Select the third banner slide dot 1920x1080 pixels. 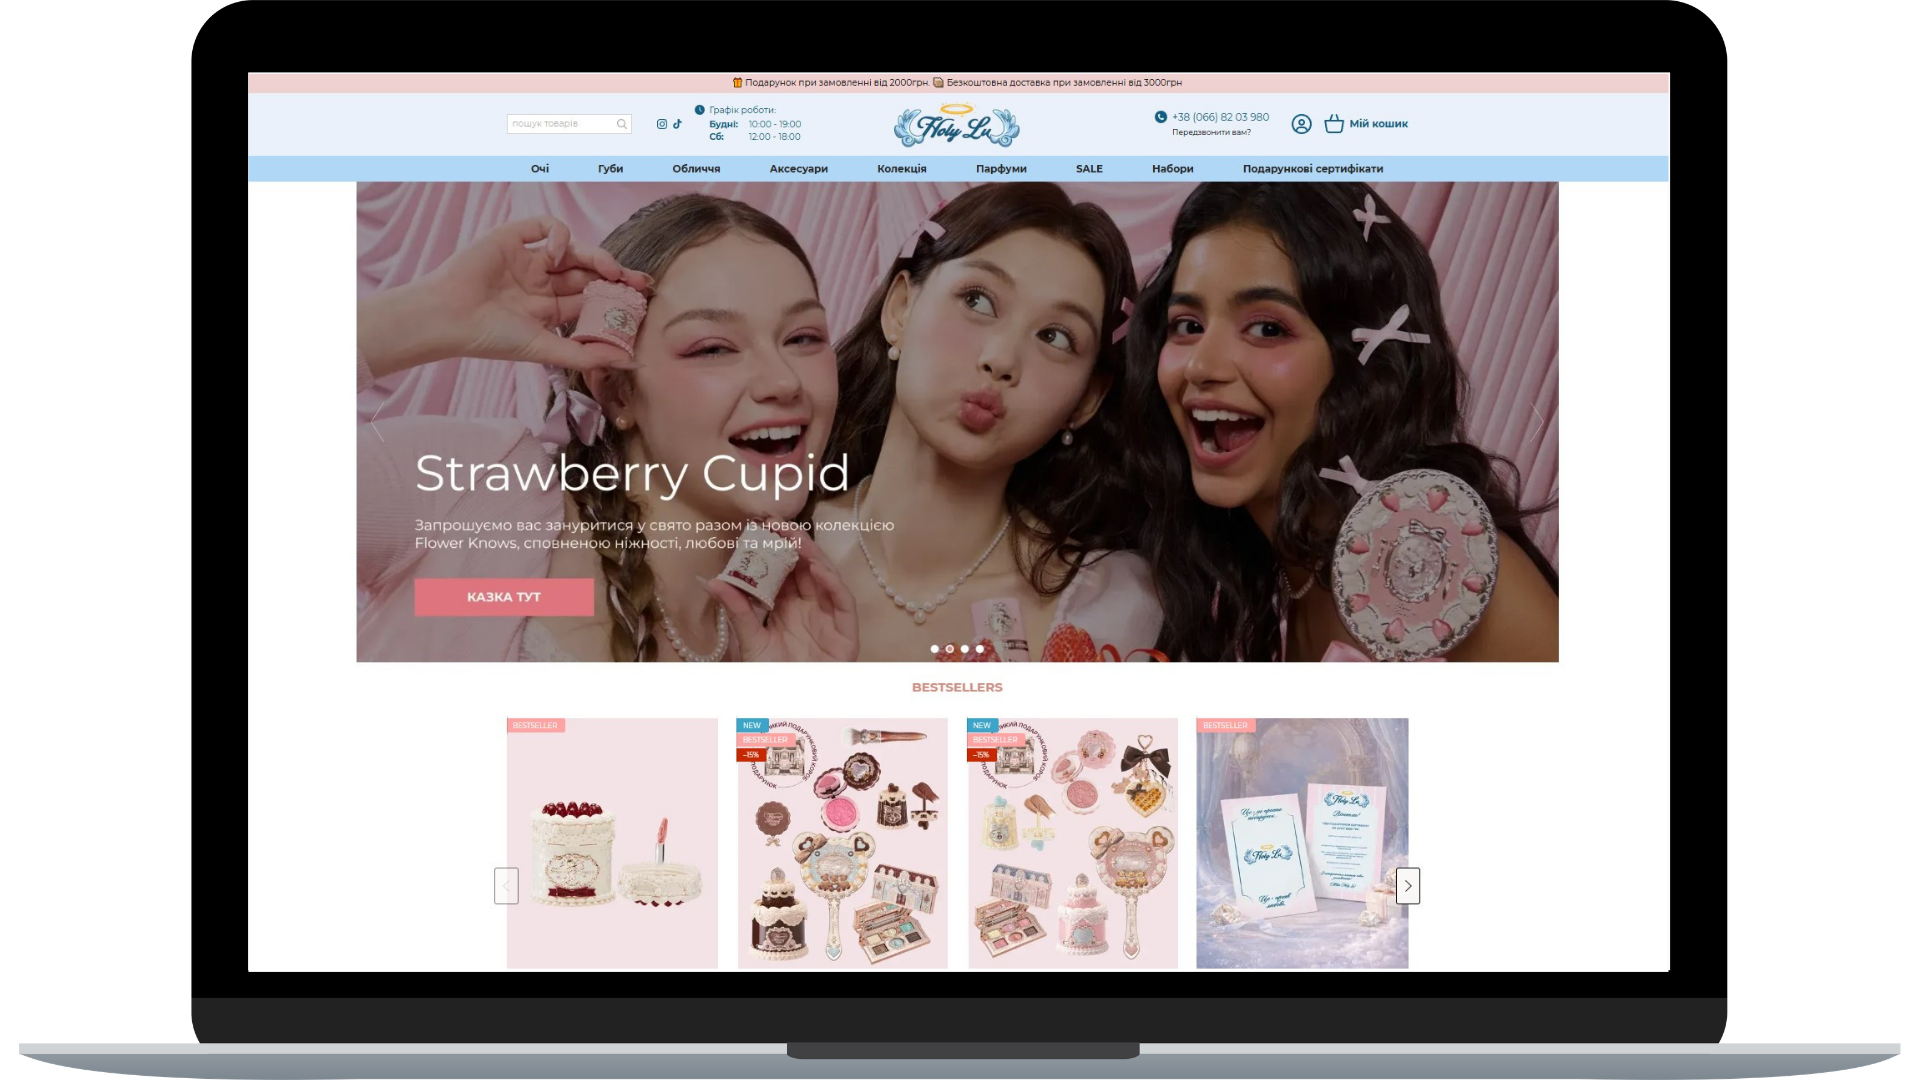point(965,649)
